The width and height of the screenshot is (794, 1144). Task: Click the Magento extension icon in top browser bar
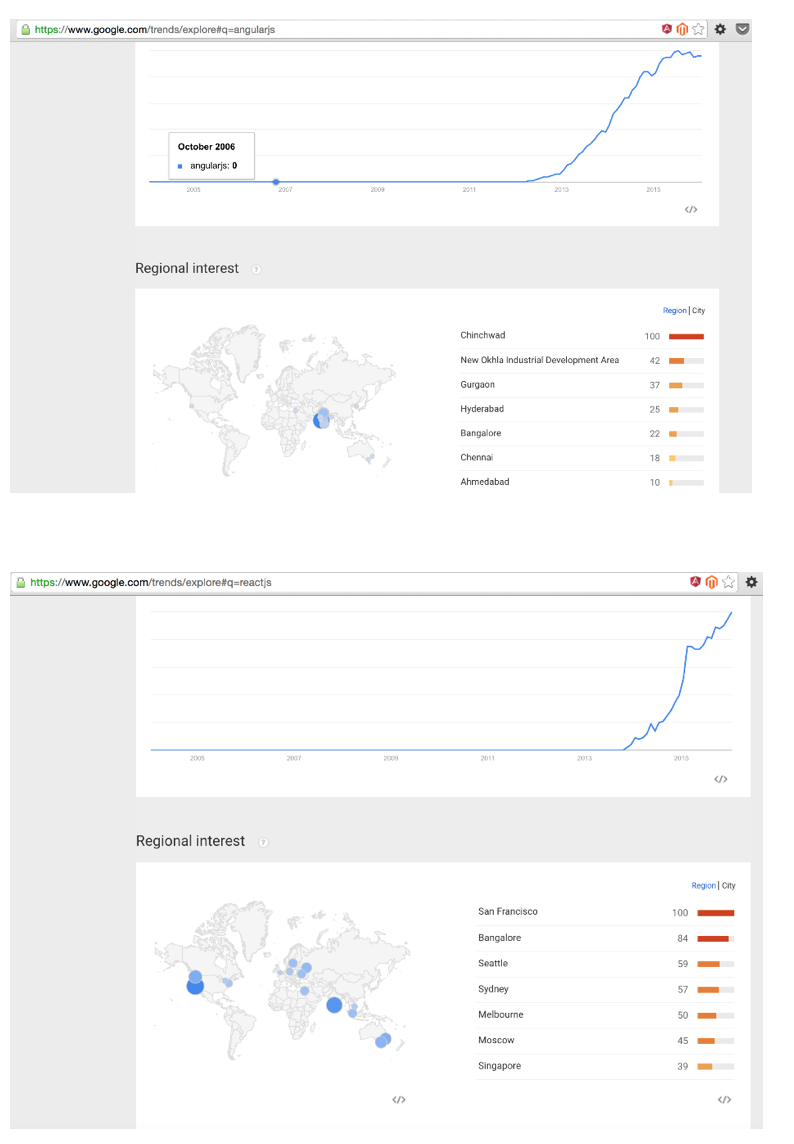point(682,29)
